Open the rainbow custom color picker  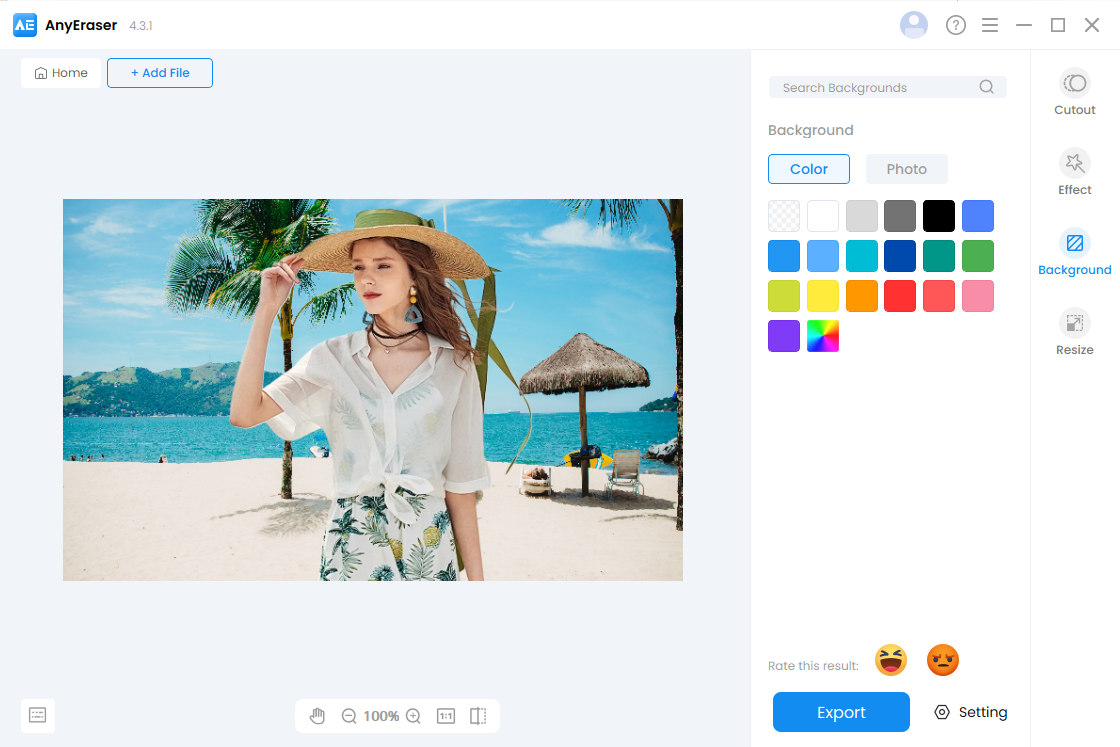(x=823, y=336)
